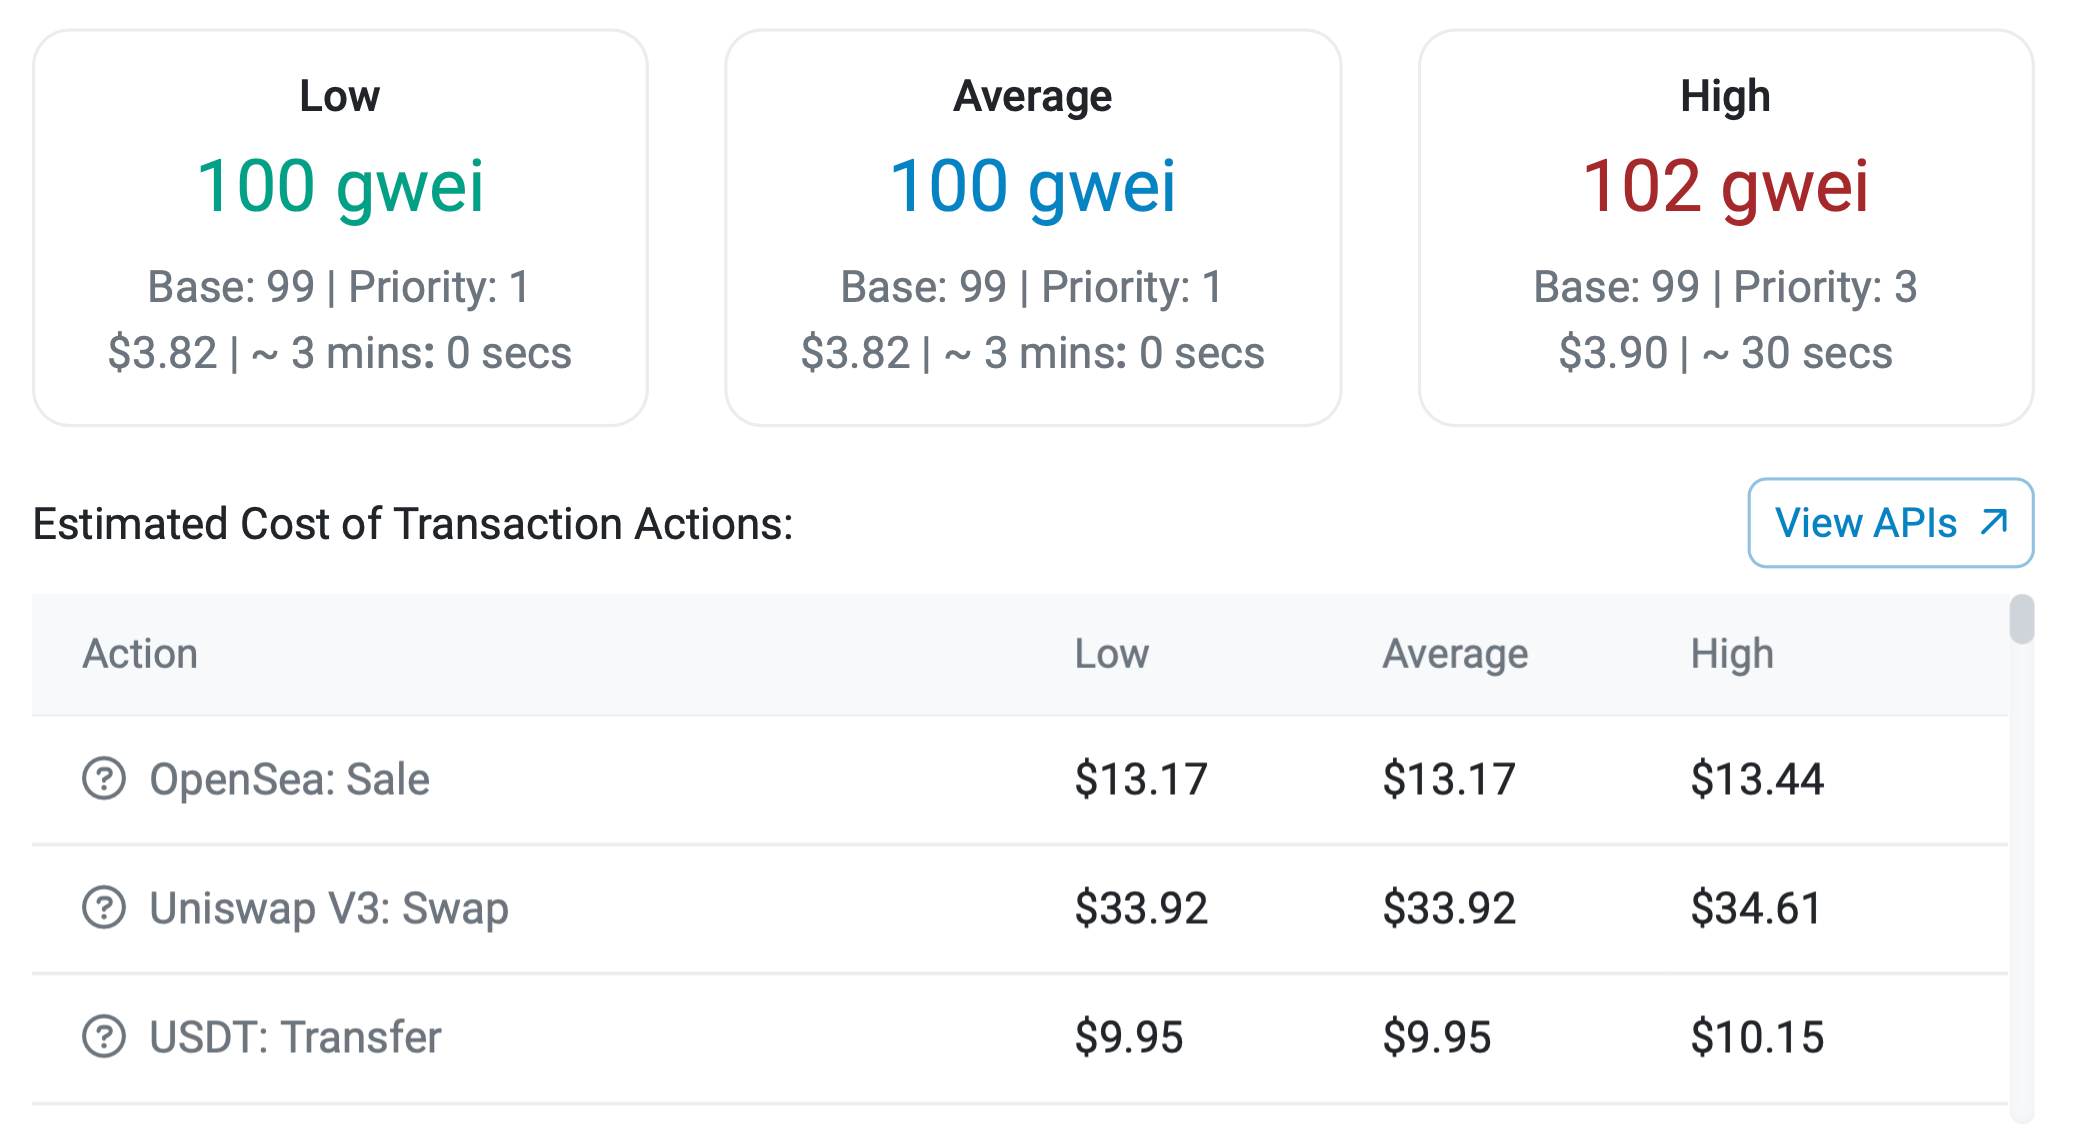Click help icon beside Uniswap V3: Swap
This screenshot has height=1140, width=2074.
[104, 908]
